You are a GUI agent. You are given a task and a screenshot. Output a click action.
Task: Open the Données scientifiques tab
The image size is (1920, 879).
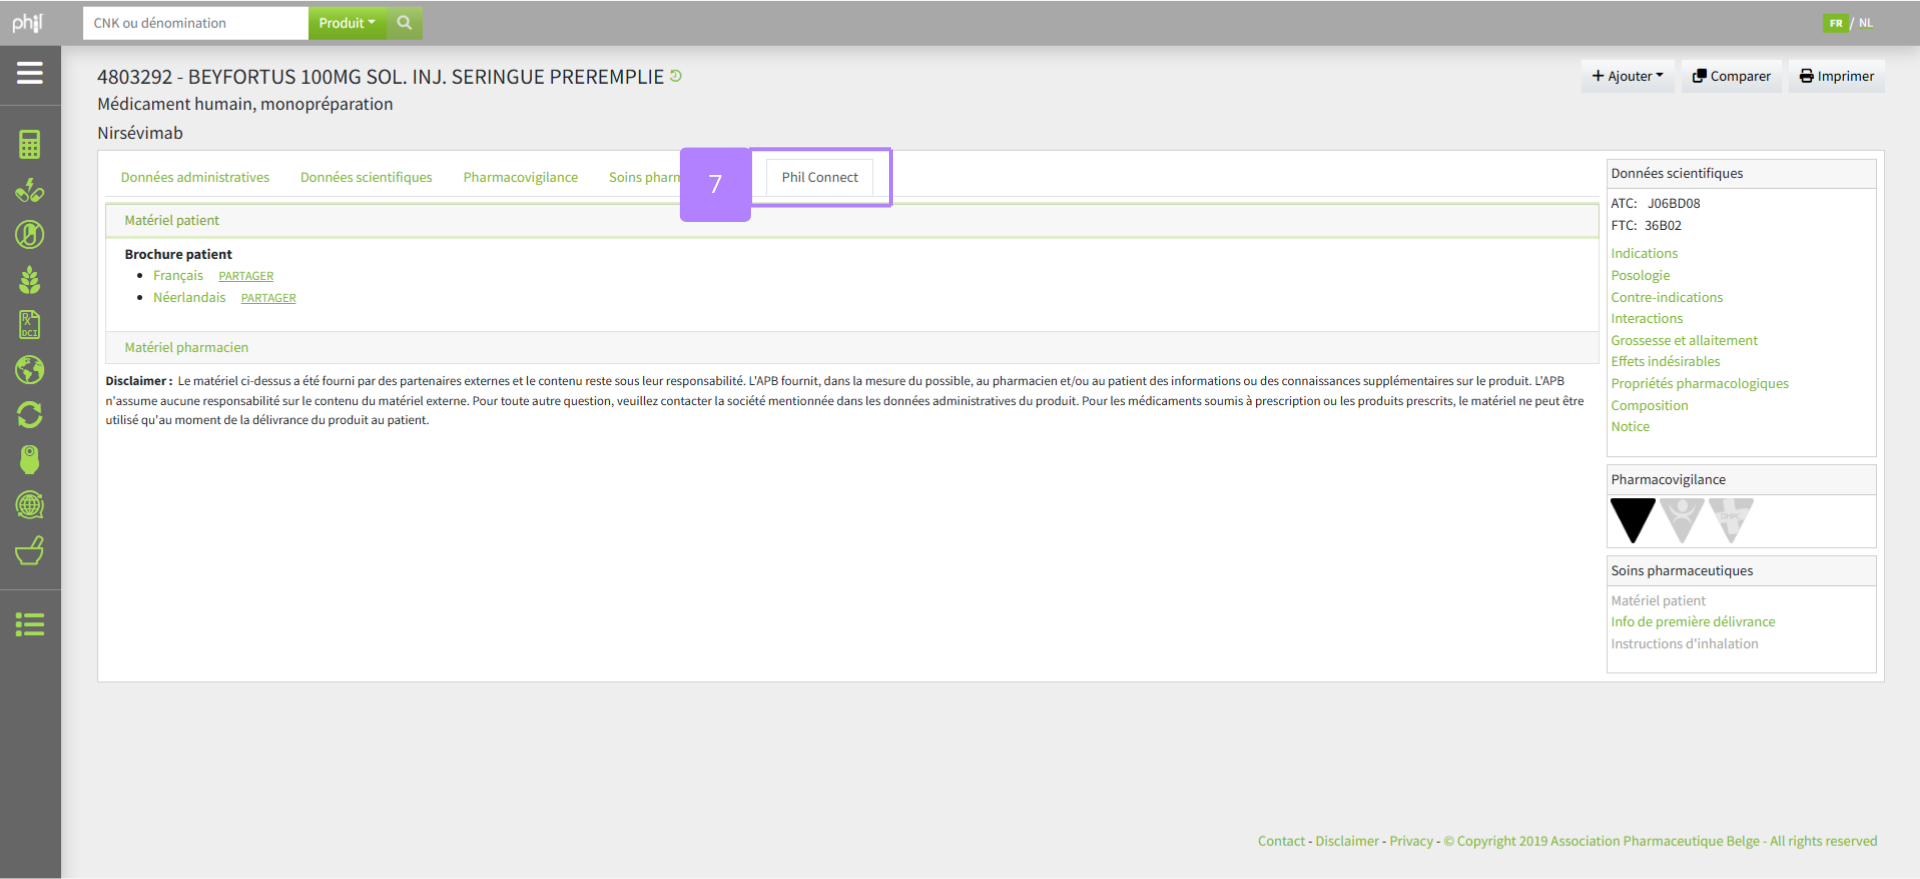coord(366,177)
